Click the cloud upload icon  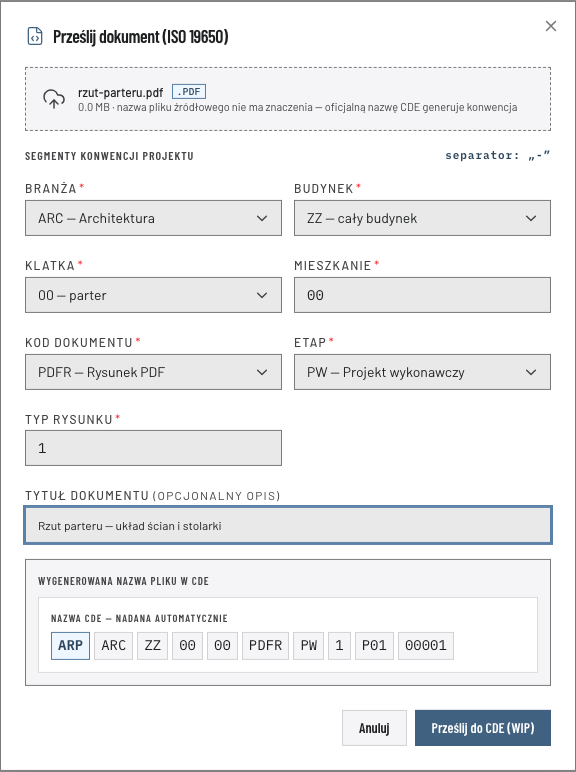pos(54,99)
